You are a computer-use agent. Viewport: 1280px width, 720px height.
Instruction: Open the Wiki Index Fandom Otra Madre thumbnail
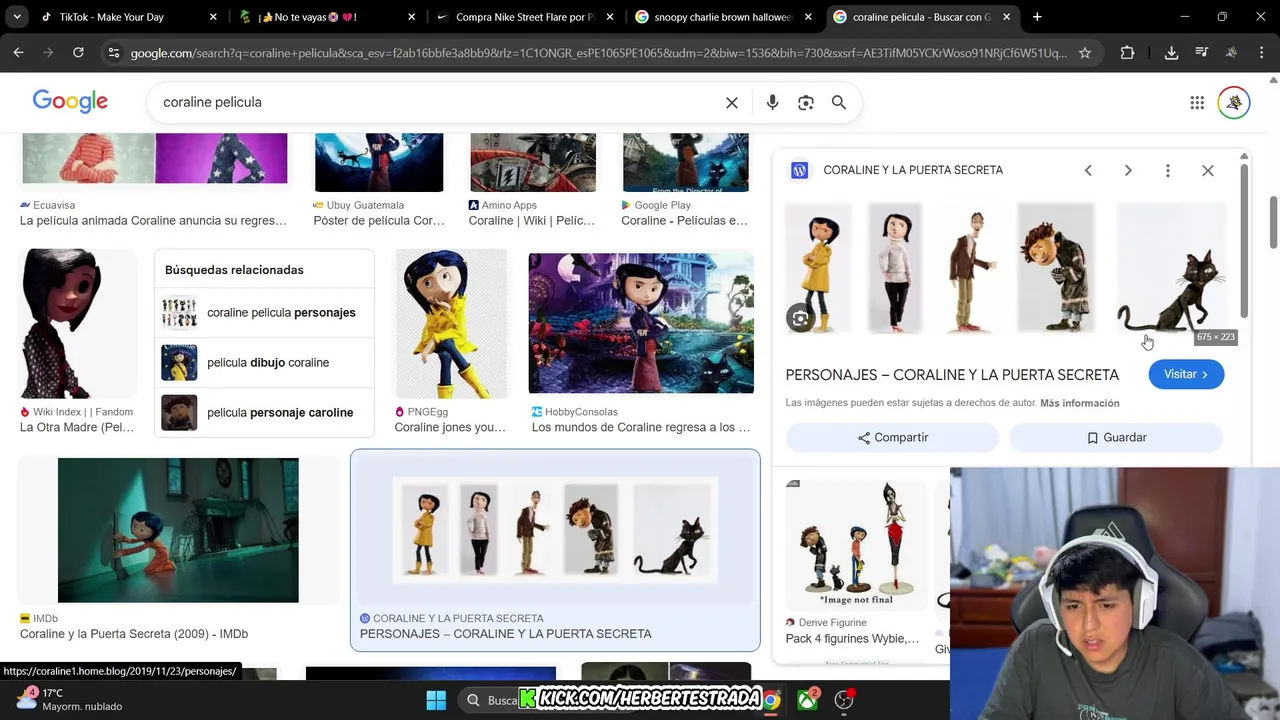[77, 323]
